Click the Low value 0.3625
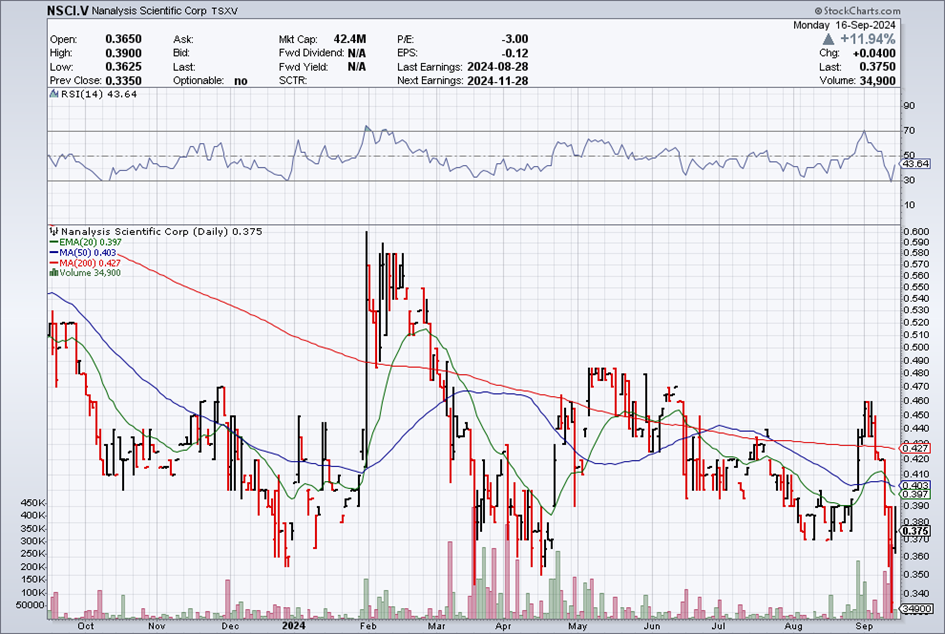This screenshot has height=634, width=945. click(x=124, y=67)
